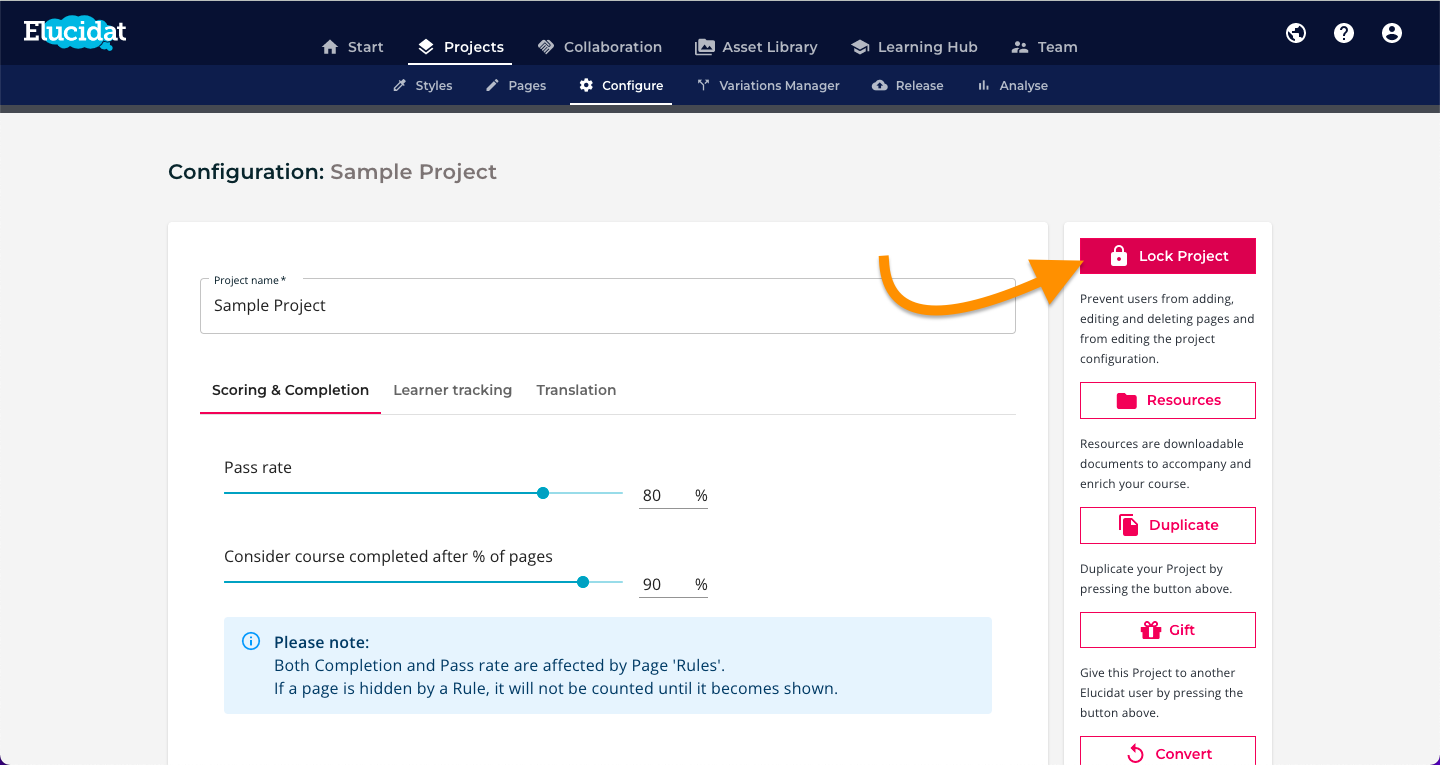This screenshot has height=765, width=1440.
Task: Open Team in top navigation
Action: tap(1045, 47)
